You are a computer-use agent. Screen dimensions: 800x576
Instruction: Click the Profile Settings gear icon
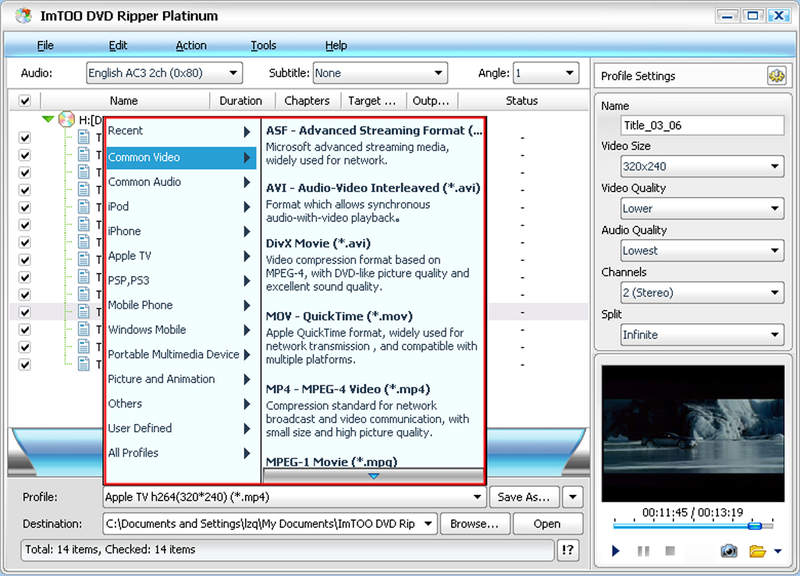click(775, 76)
